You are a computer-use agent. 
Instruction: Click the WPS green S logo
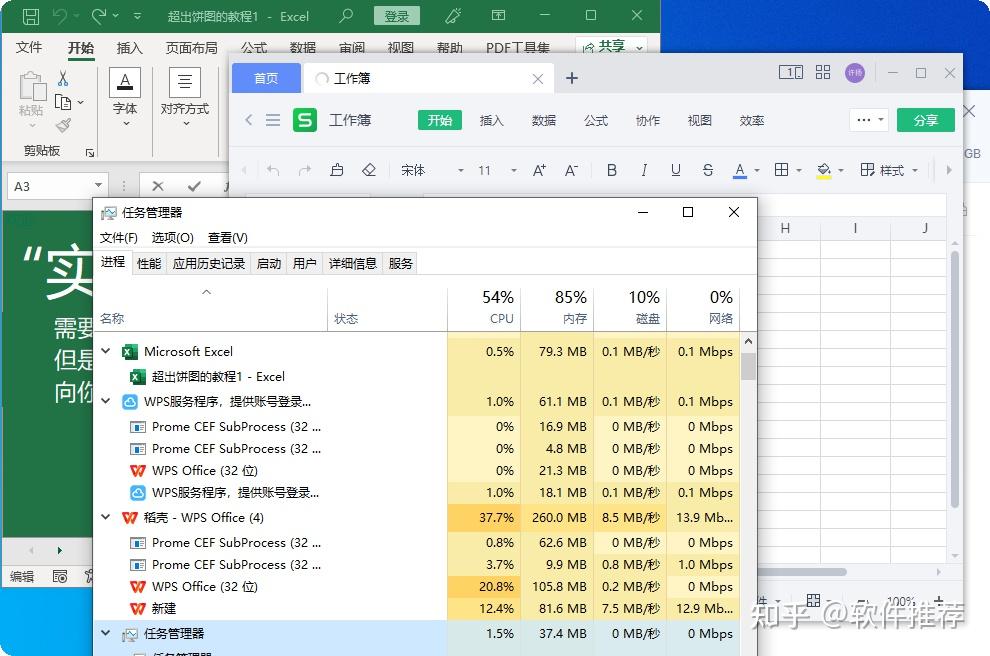[305, 120]
